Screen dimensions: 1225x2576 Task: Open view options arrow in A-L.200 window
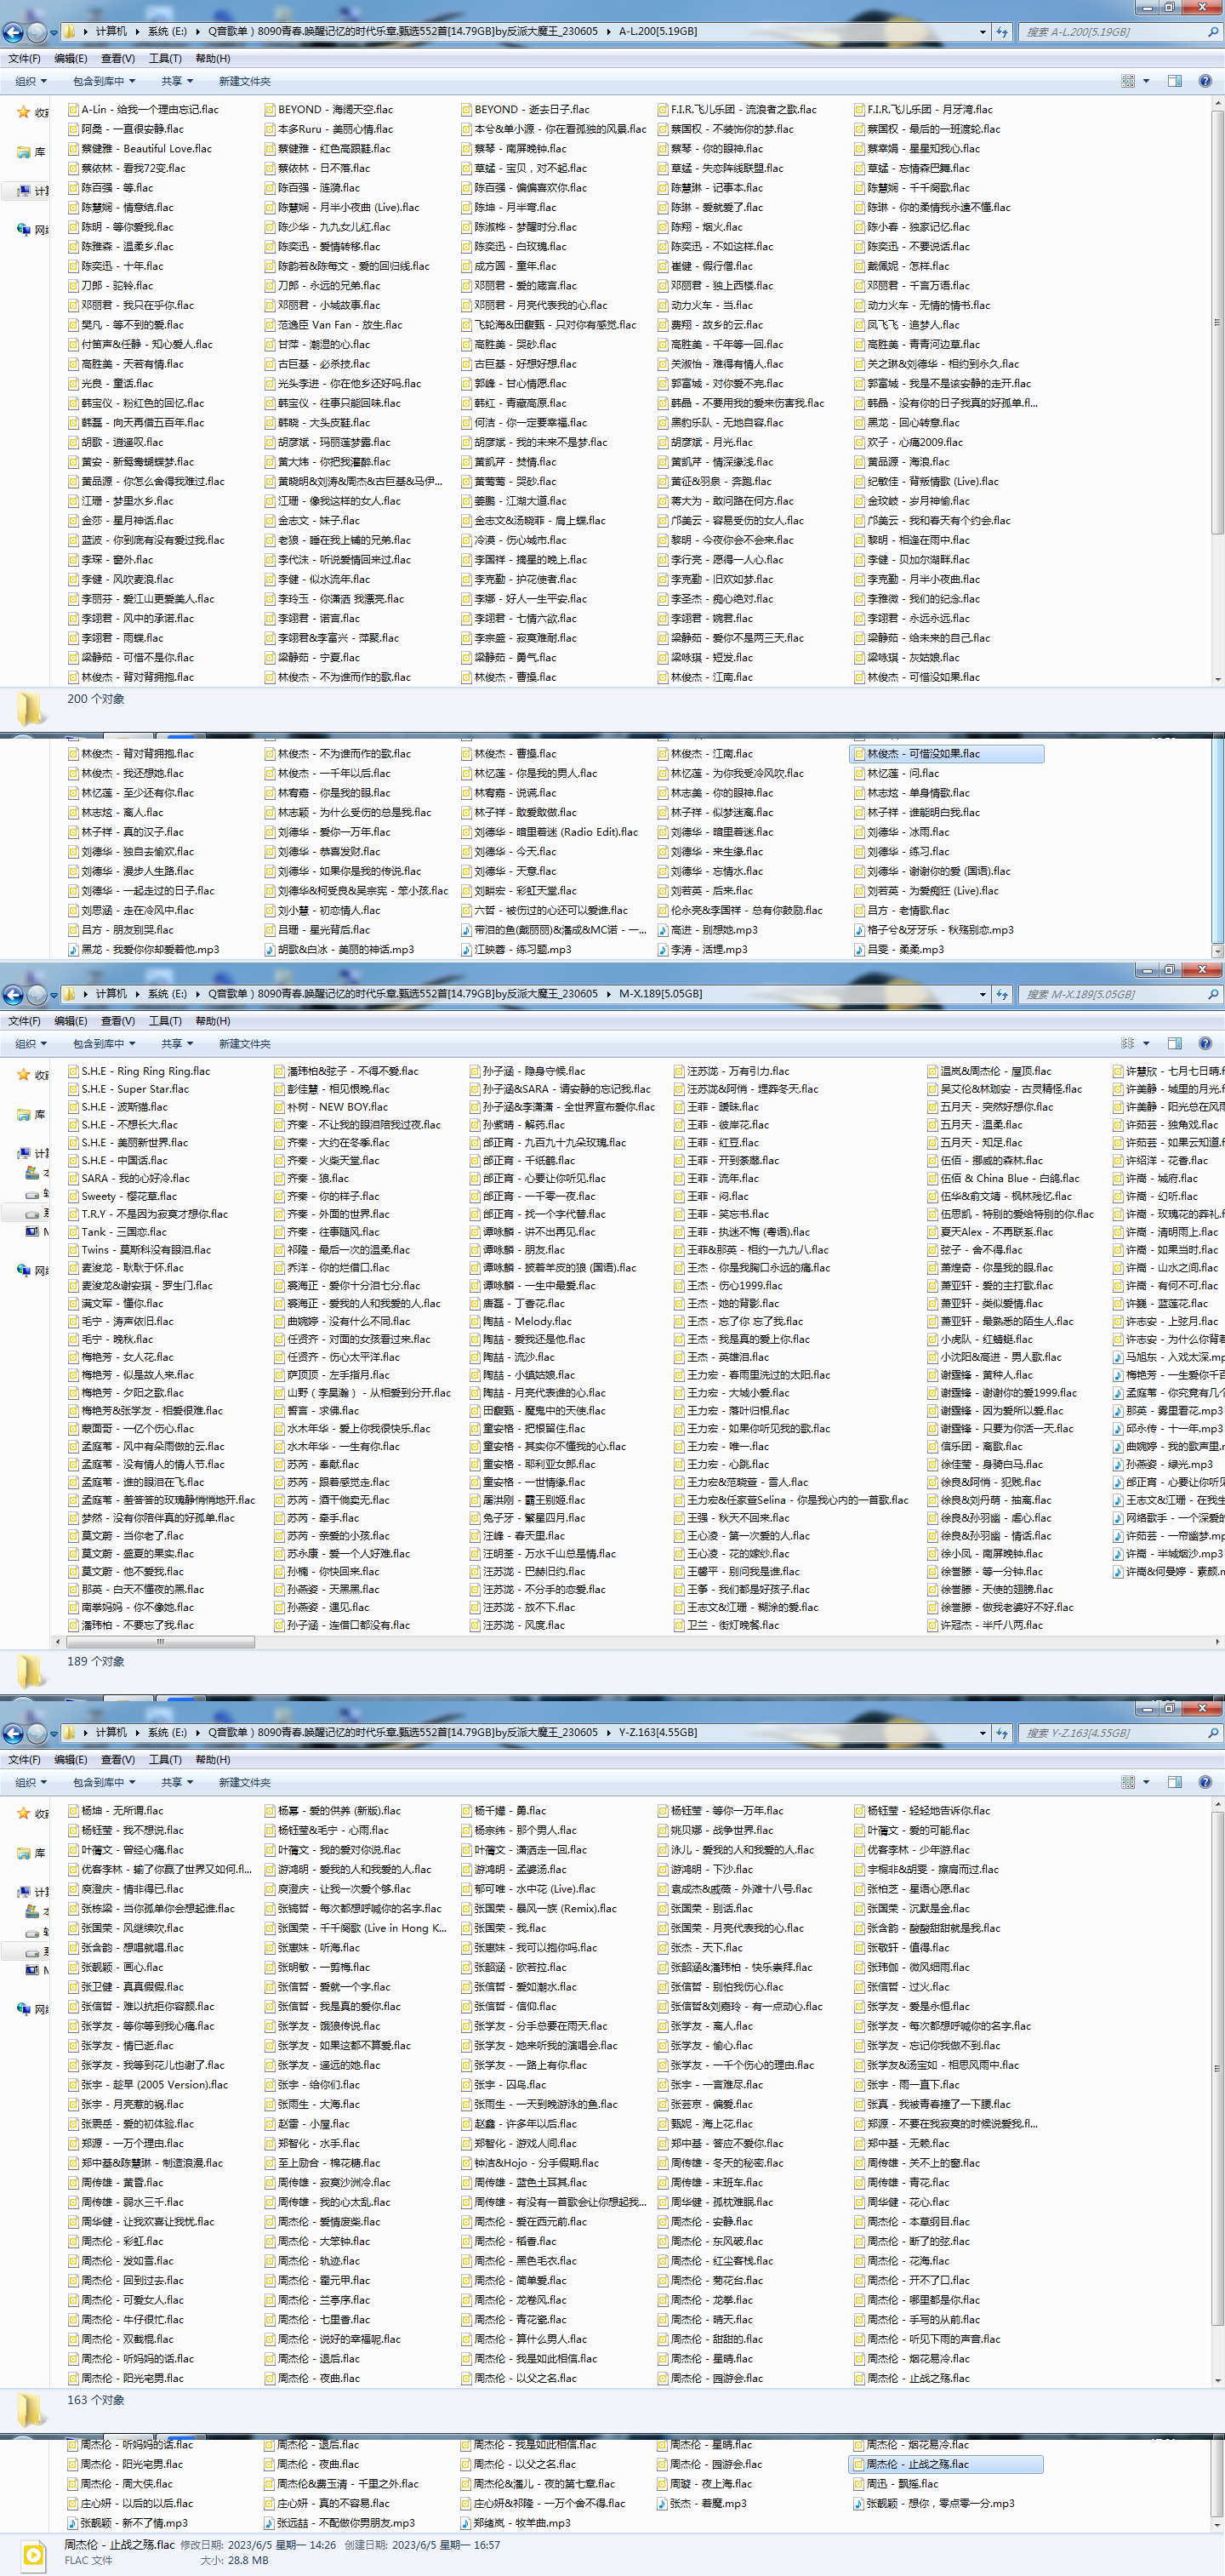(x=1146, y=81)
